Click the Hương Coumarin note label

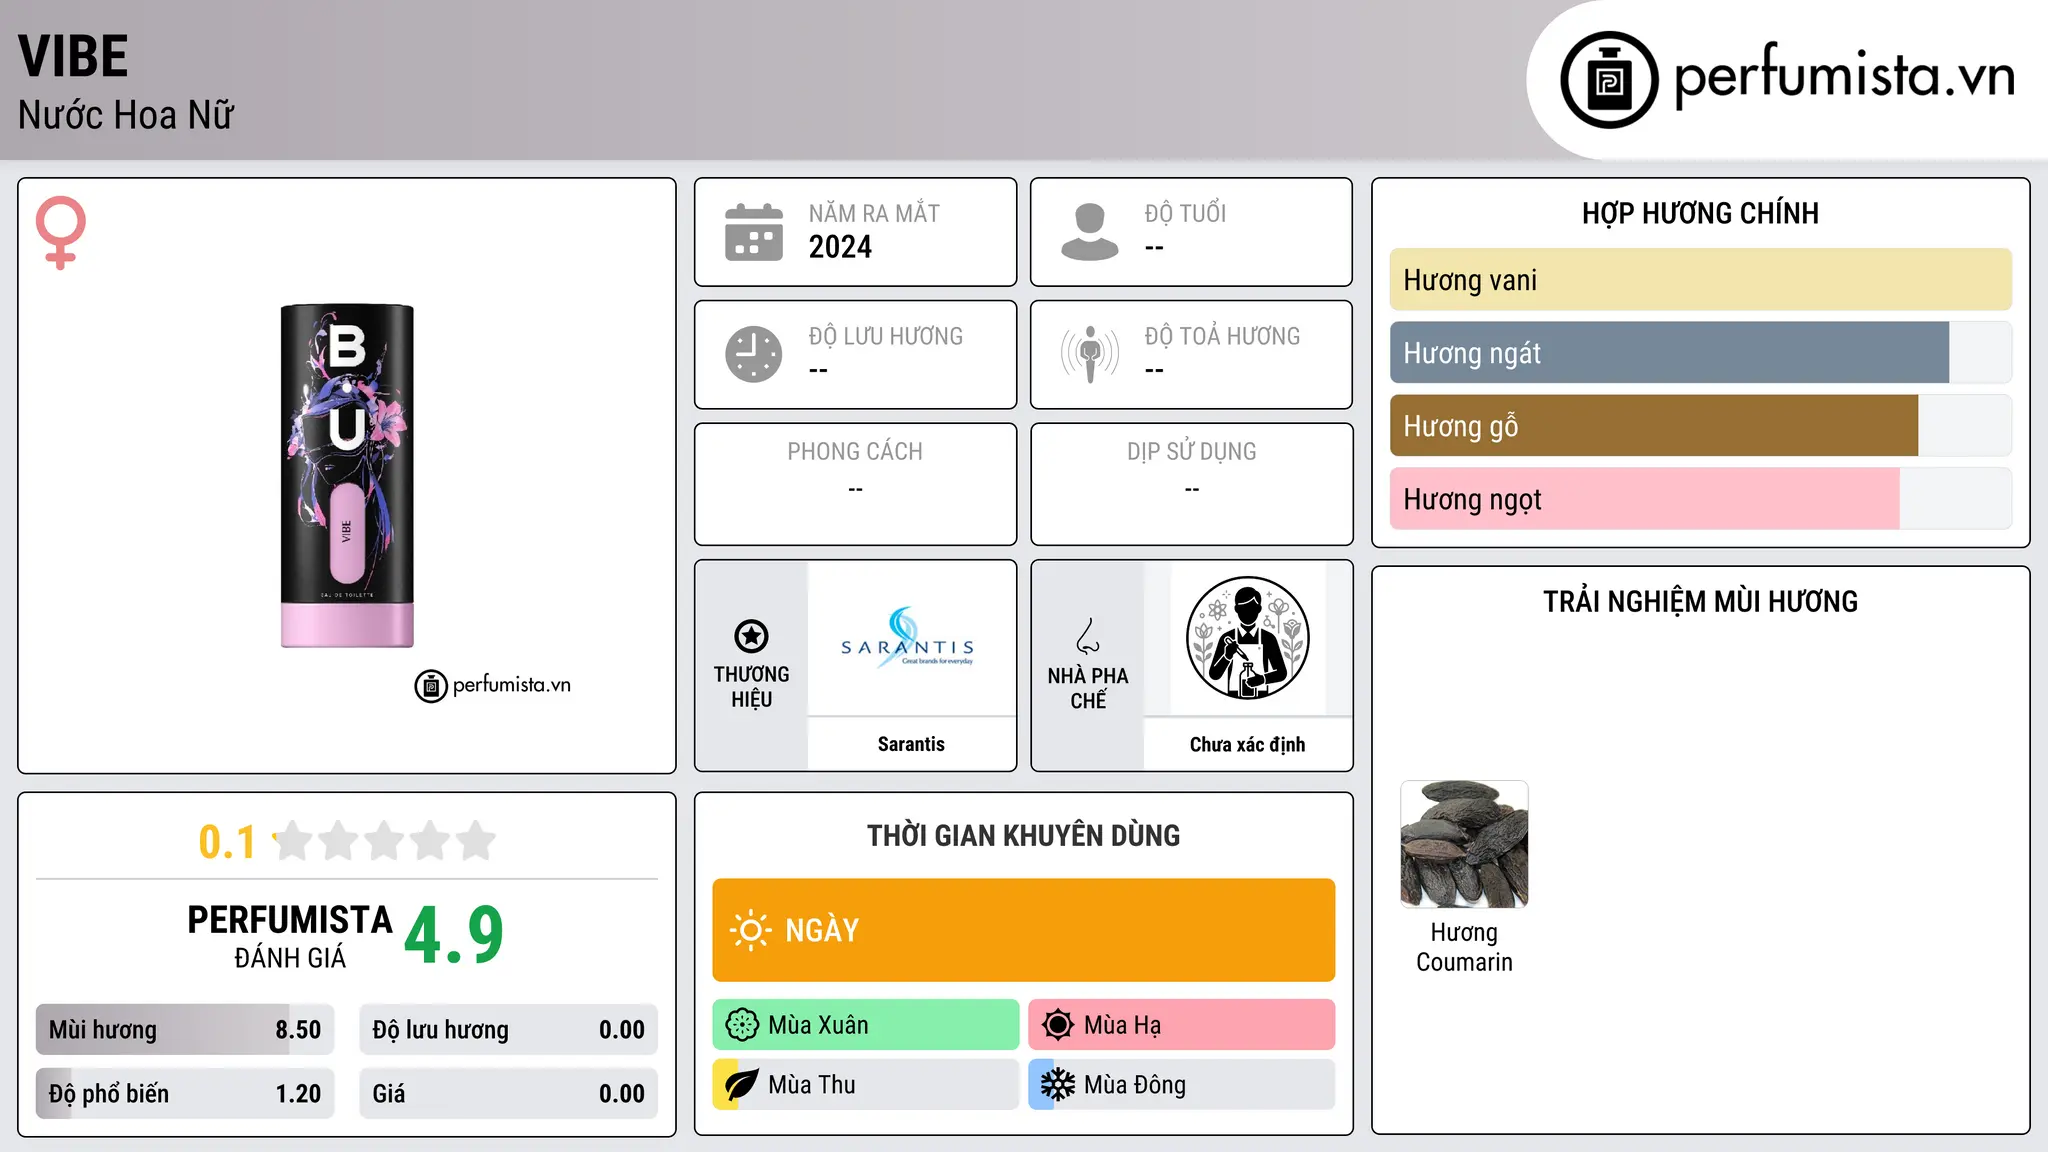[1464, 947]
